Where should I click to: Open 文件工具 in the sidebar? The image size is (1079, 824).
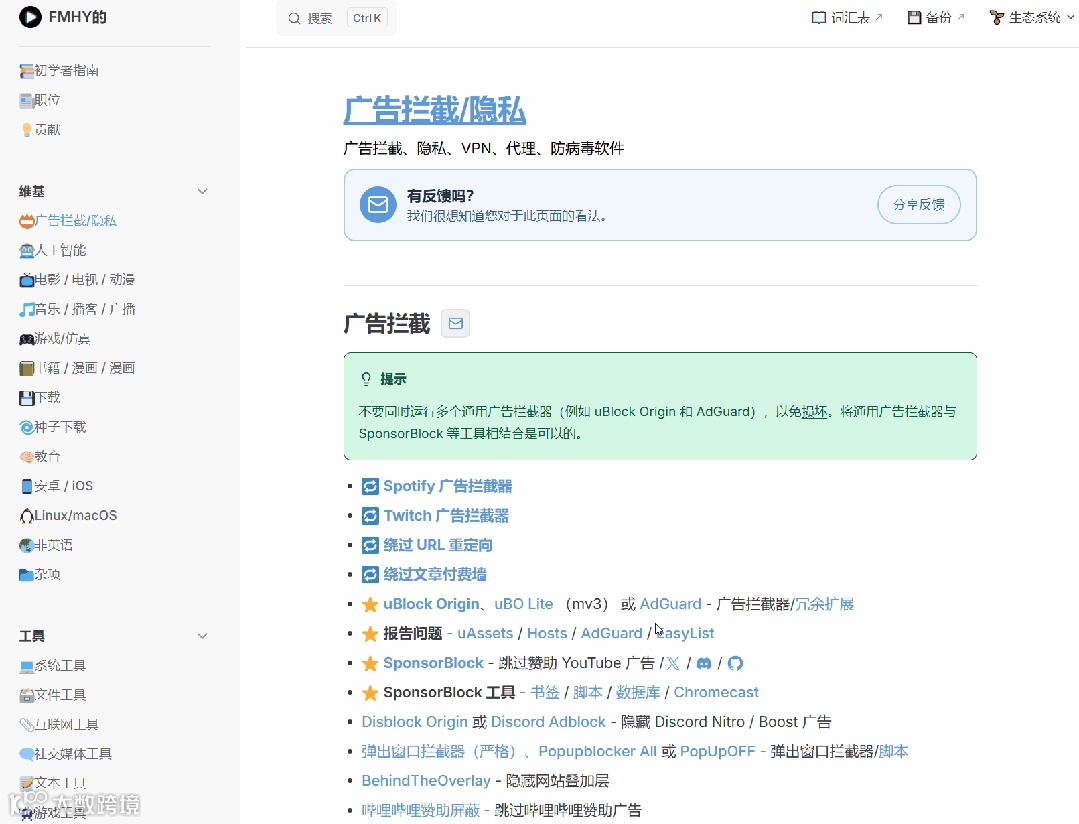tap(53, 695)
